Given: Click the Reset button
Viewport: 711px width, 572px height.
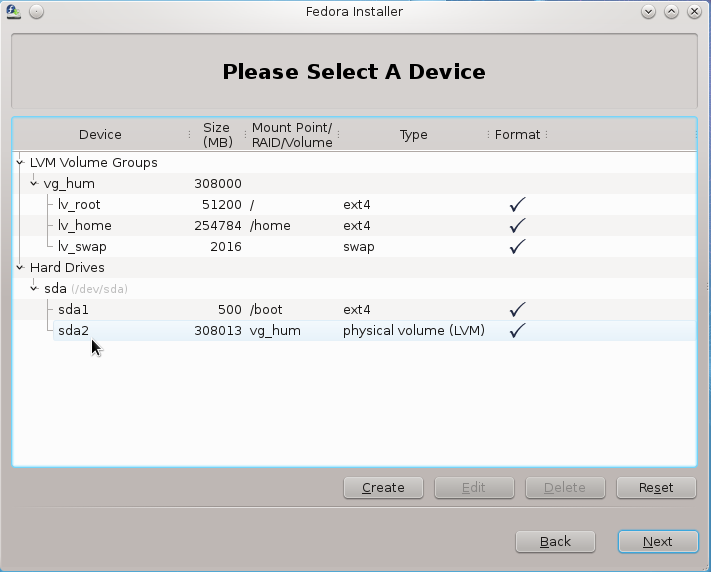Looking at the screenshot, I should coord(656,488).
